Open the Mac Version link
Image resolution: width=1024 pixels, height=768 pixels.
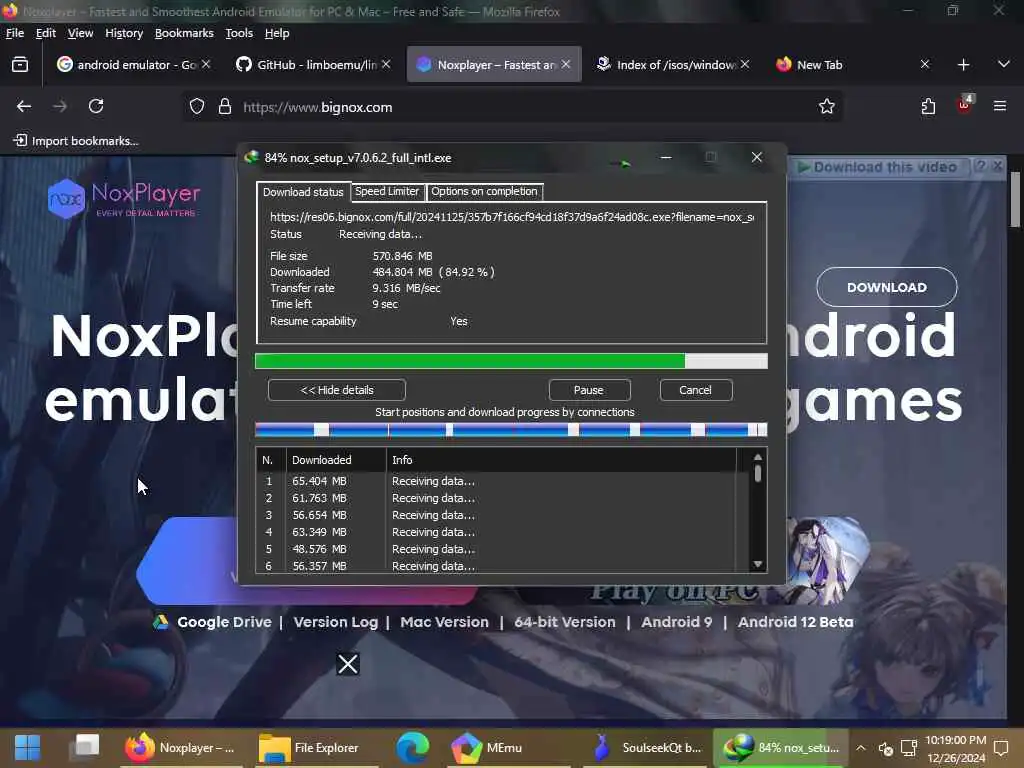(x=444, y=622)
